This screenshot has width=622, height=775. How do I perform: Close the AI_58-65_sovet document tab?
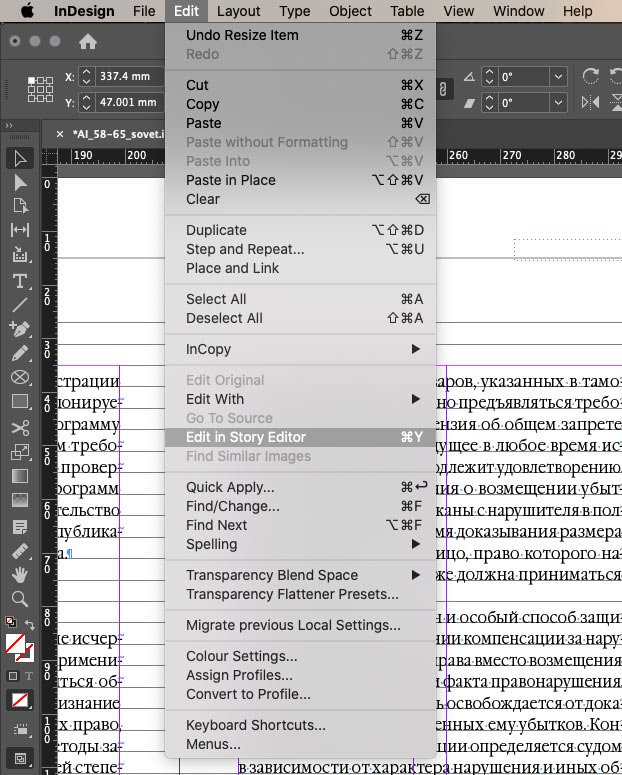pyautogui.click(x=60, y=134)
